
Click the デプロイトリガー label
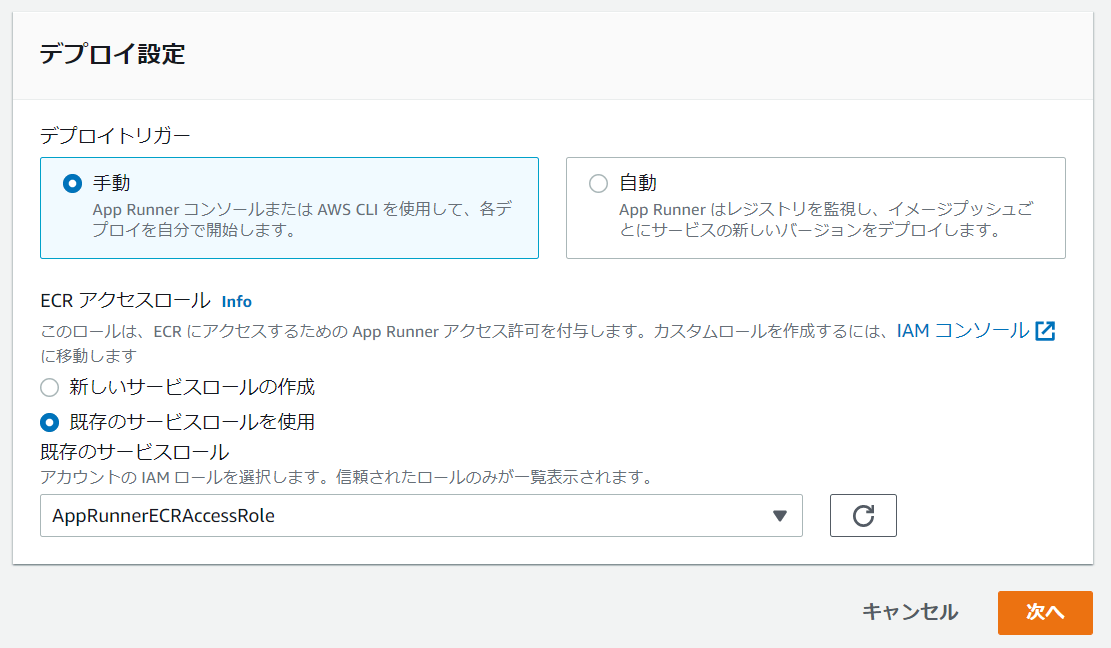pos(115,135)
